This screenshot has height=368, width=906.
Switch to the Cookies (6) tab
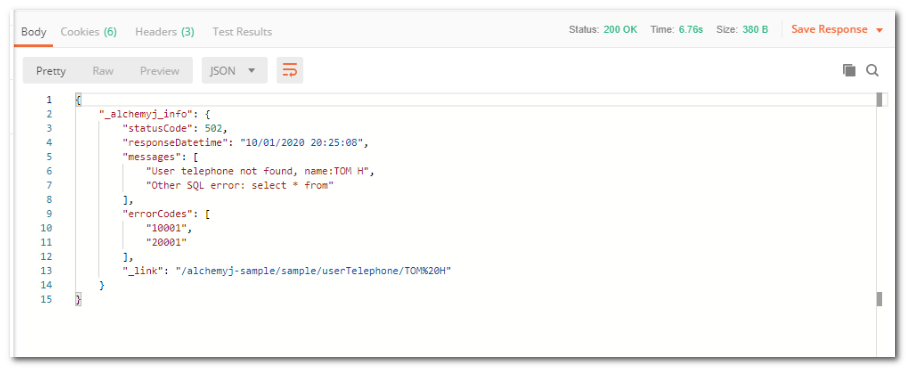click(88, 32)
